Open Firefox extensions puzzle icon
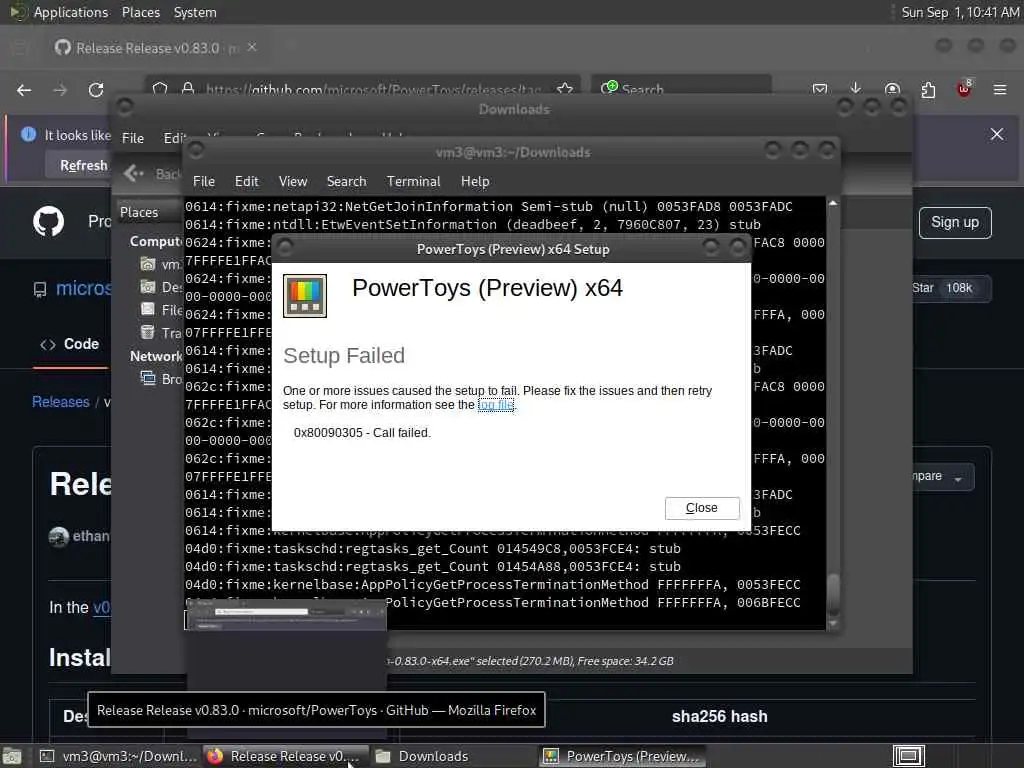Screen dimensions: 1024x768 coord(928,89)
